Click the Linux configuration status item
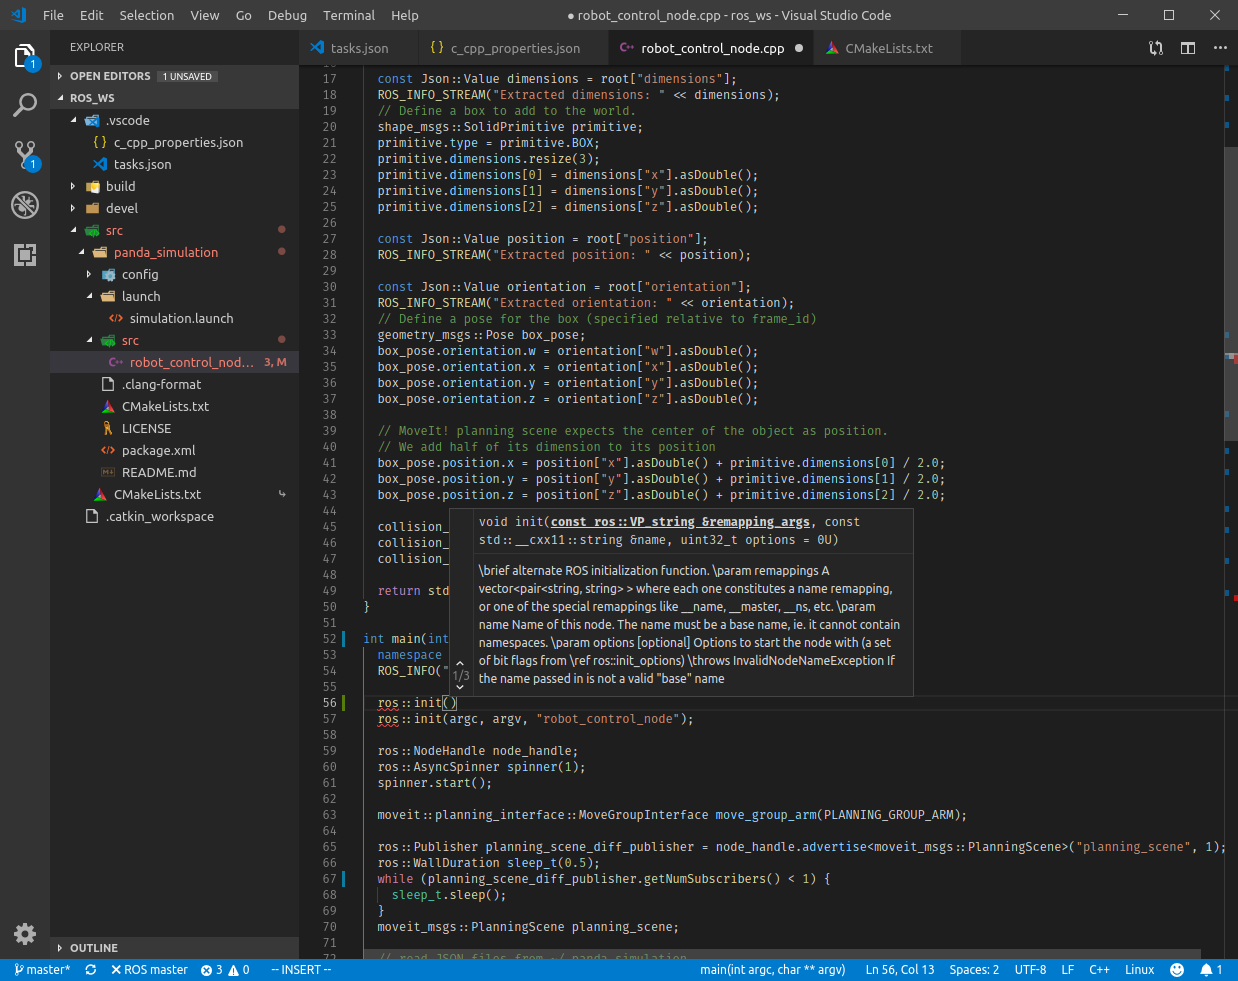This screenshot has height=981, width=1238. pyautogui.click(x=1139, y=970)
